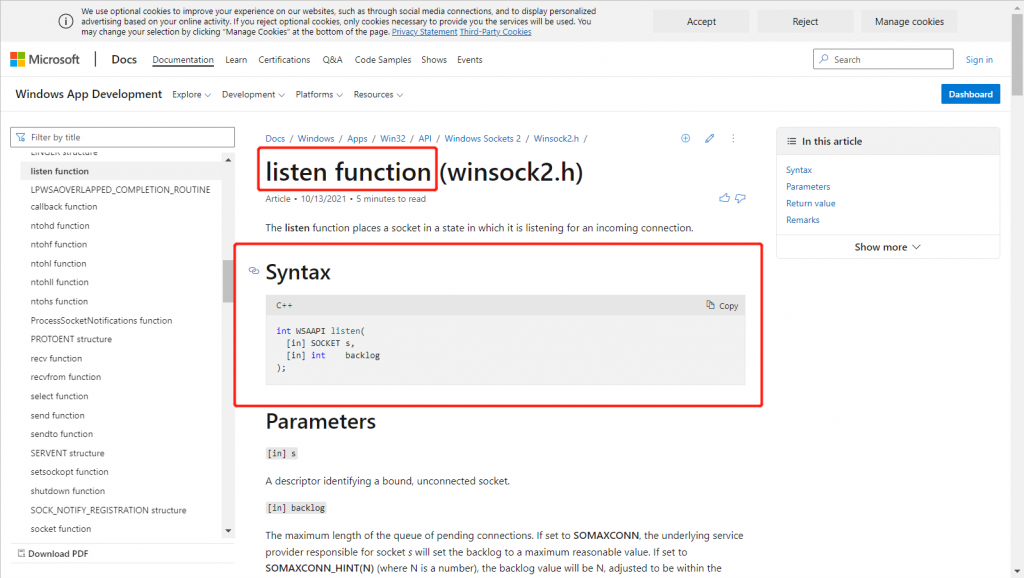
Task: Select the Code Samples nav item
Action: pyautogui.click(x=383, y=59)
